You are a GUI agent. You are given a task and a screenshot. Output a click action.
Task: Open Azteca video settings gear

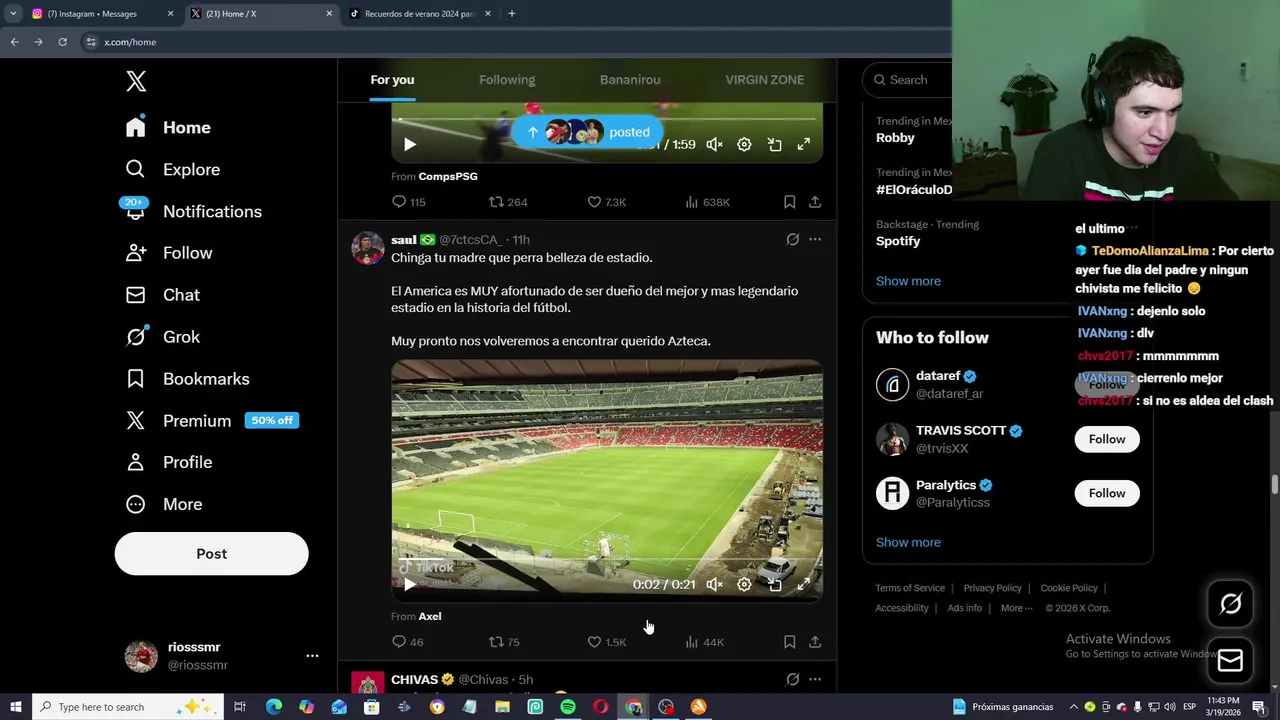tap(744, 585)
